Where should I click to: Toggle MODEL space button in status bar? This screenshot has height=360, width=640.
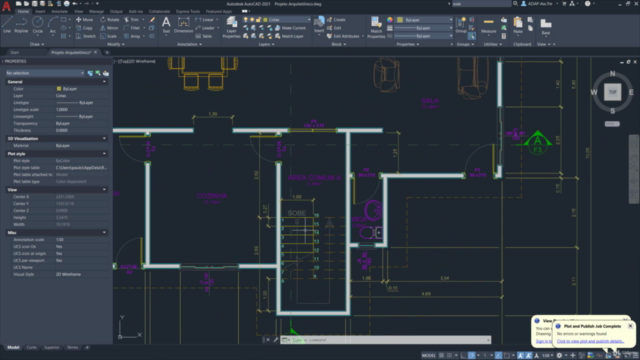tap(429, 356)
